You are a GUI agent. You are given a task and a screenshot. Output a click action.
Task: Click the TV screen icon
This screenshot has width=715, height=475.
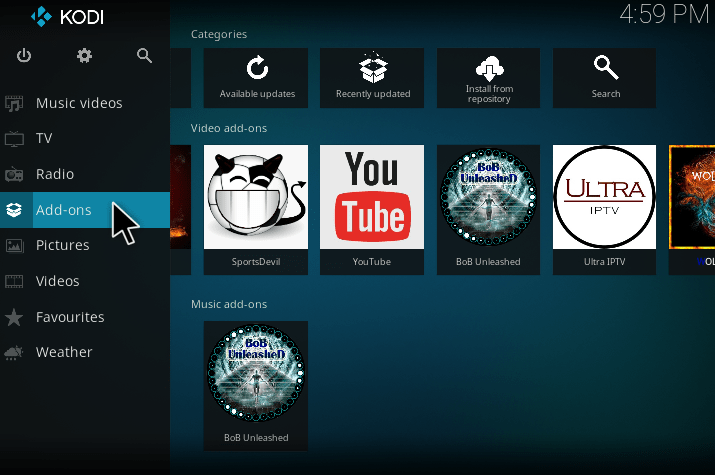pos(14,139)
